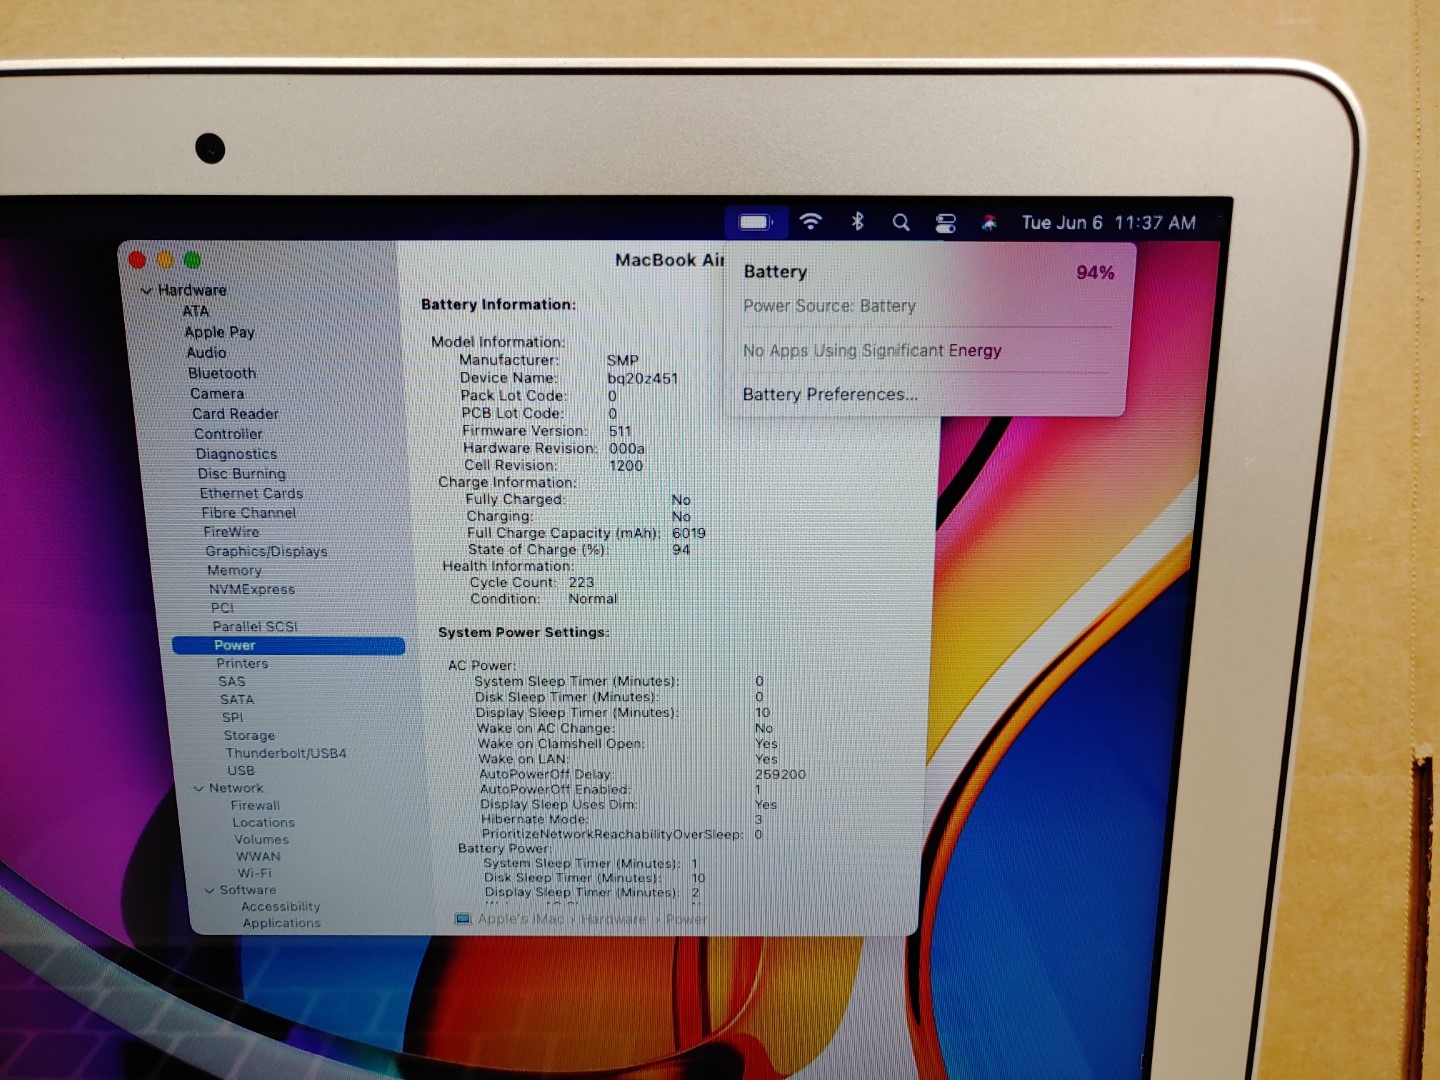Select SPI in sidebar

(x=232, y=718)
